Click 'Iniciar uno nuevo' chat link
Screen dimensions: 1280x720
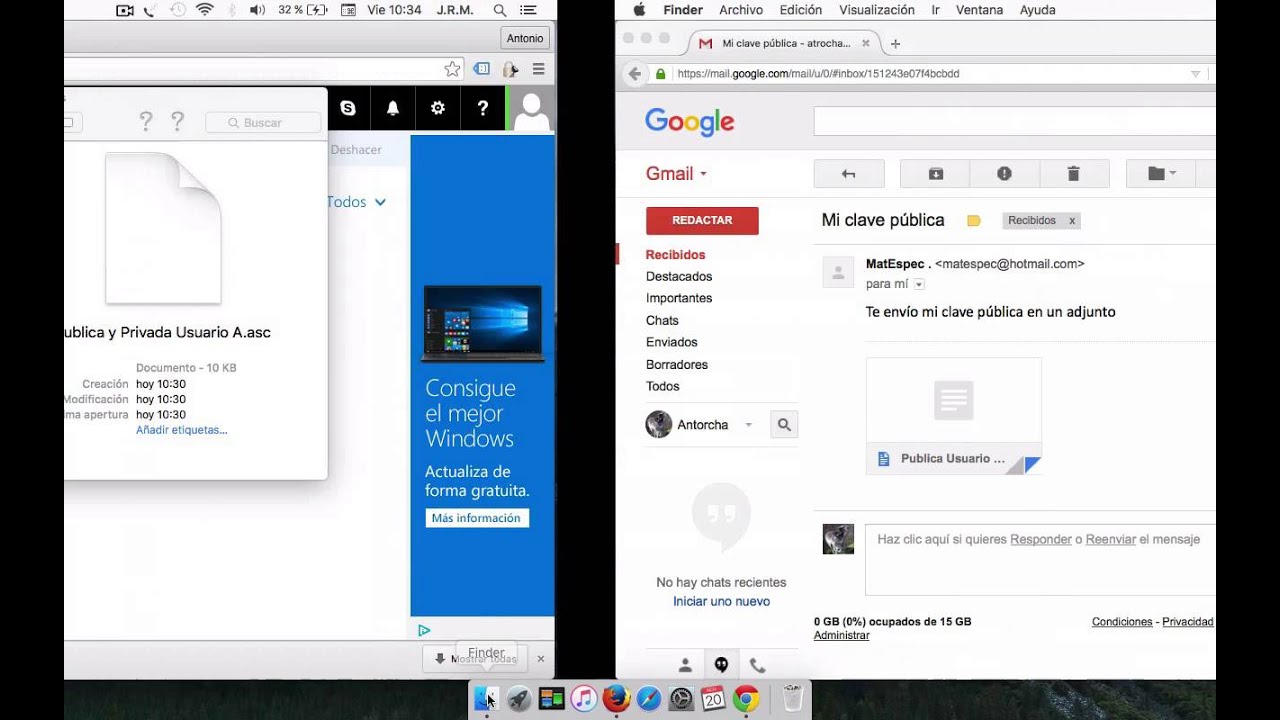(721, 602)
